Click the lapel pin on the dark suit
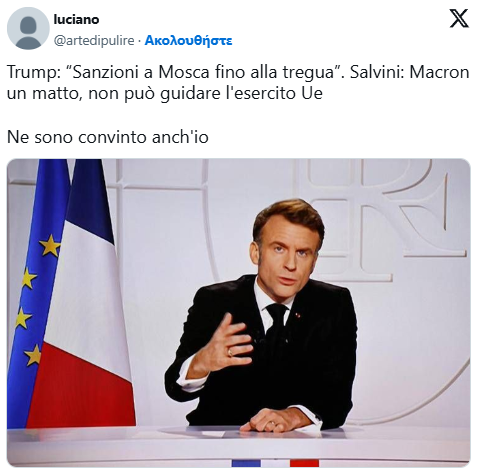The image size is (478, 473). (x=297, y=314)
